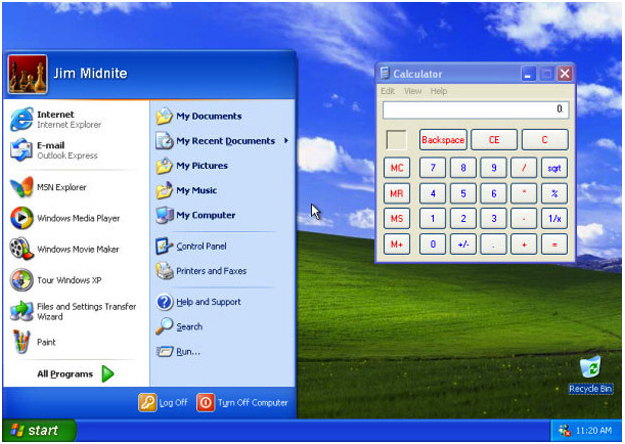Click CE button in Calculator
625x444 pixels.
click(x=494, y=140)
